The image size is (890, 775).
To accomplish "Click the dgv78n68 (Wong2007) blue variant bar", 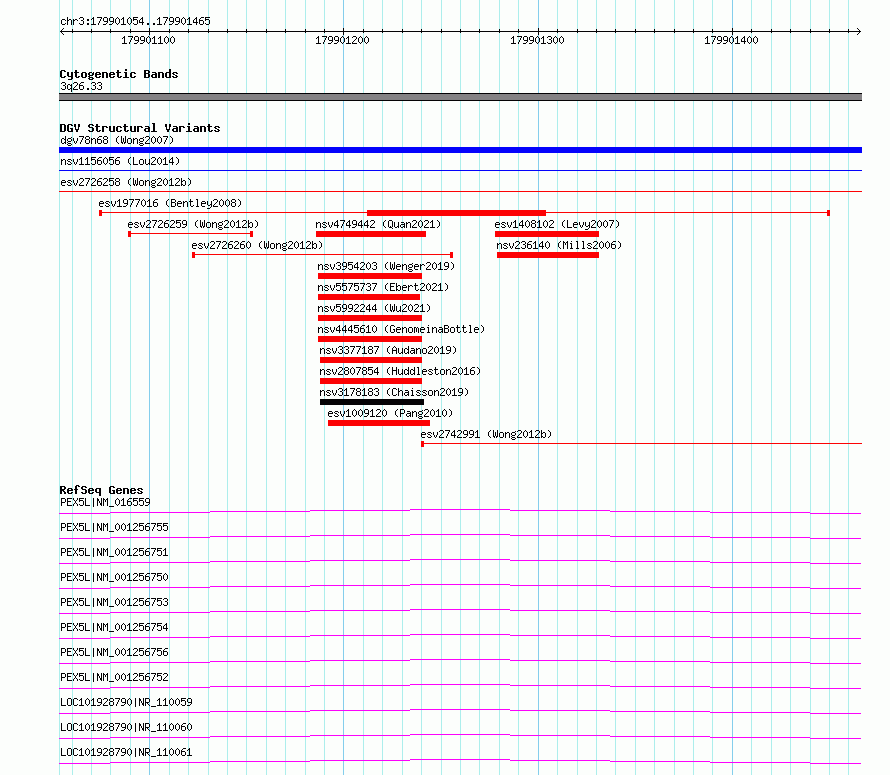I will pos(460,150).
